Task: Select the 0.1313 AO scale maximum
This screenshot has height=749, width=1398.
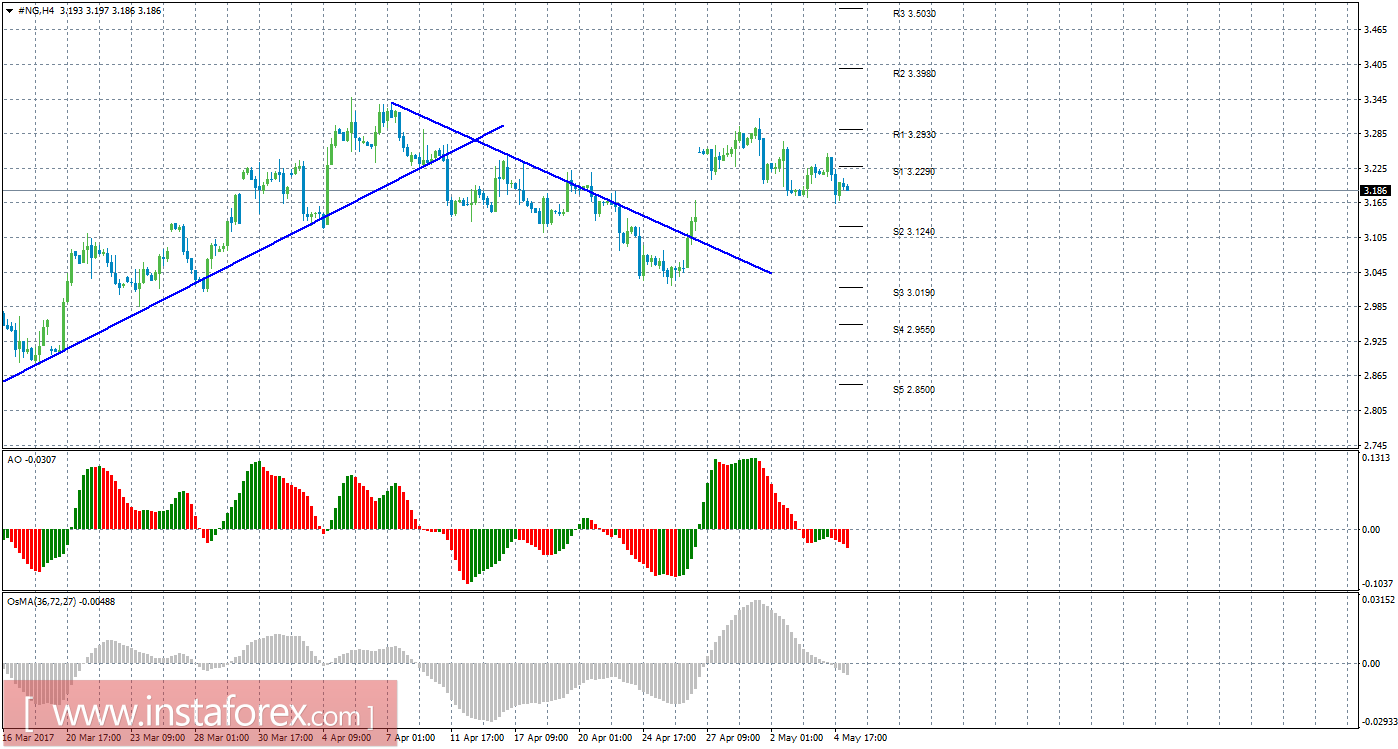Action: 1376,457
